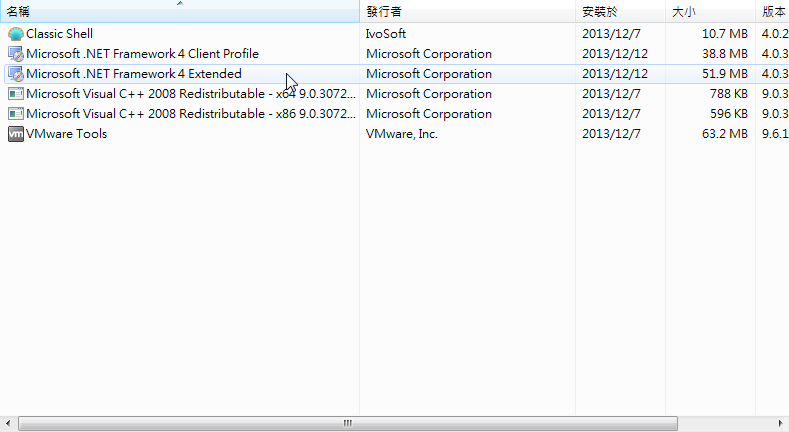This screenshot has height=432, width=789.
Task: Click the Classic Shell install date 2013/12/7
Action: click(x=611, y=34)
